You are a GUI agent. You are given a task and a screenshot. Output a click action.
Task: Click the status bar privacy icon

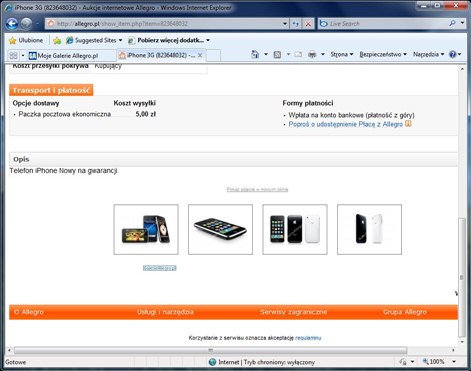[403, 362]
